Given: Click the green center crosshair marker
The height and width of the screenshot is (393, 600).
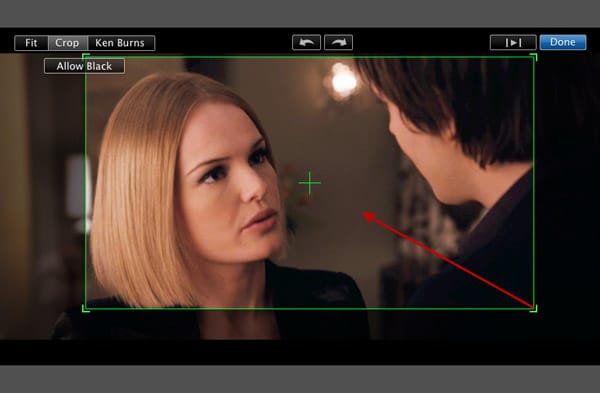Looking at the screenshot, I should click(x=309, y=183).
